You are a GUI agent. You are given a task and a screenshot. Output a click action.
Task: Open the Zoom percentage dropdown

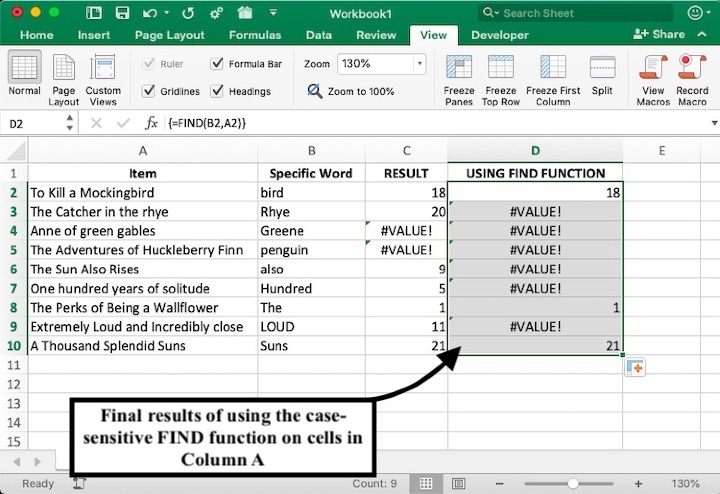419,64
